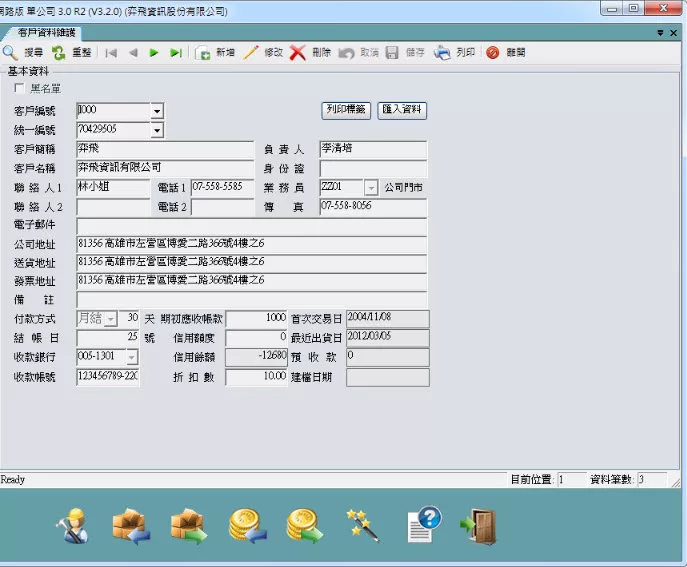
Task: Expand the 統一編號 dropdown
Action: coord(157,130)
